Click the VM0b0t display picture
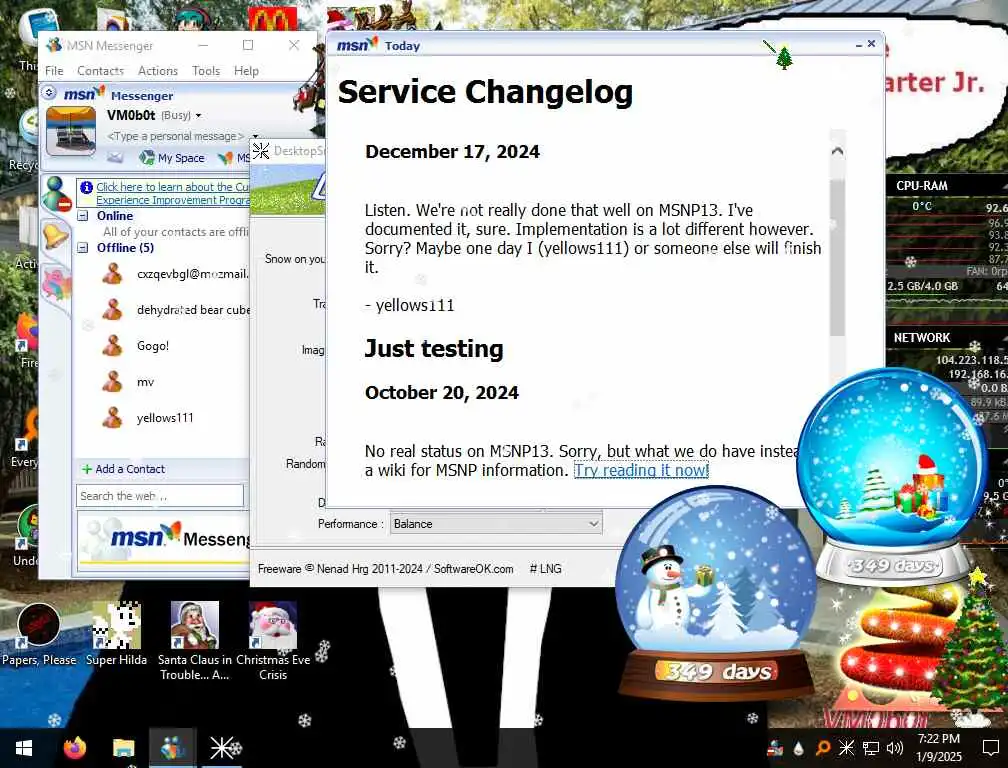This screenshot has width=1008, height=768. 71,132
